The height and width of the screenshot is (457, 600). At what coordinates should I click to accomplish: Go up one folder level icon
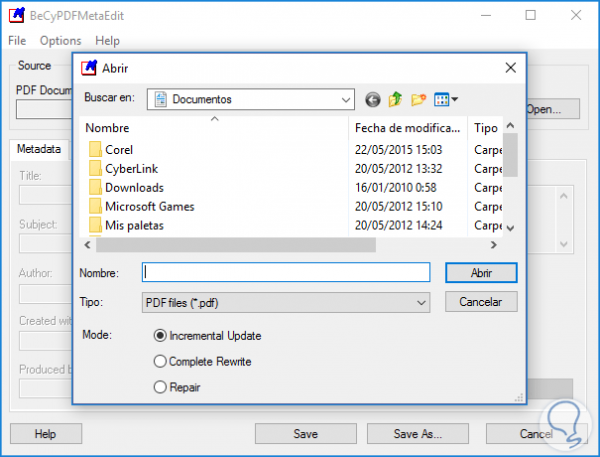point(395,100)
